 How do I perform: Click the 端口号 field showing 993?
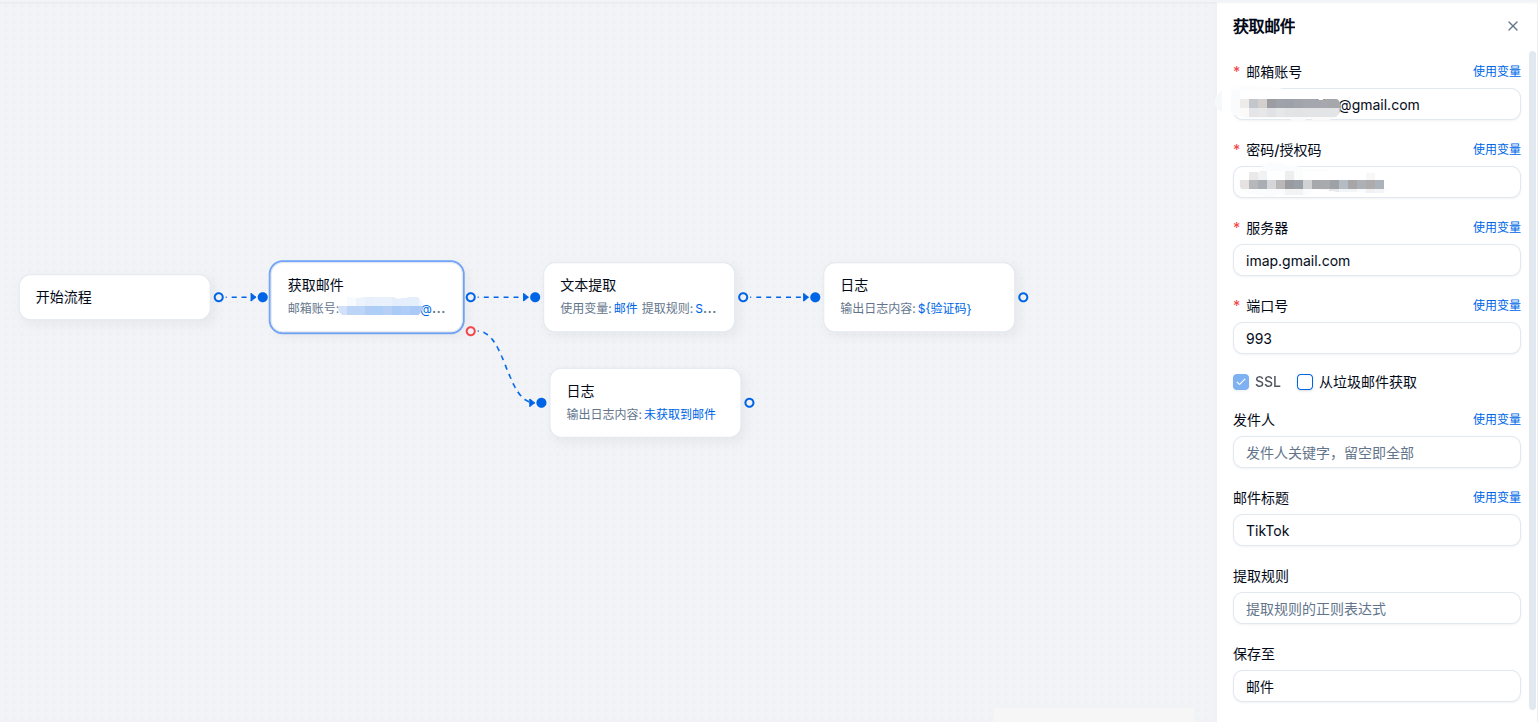click(1376, 339)
